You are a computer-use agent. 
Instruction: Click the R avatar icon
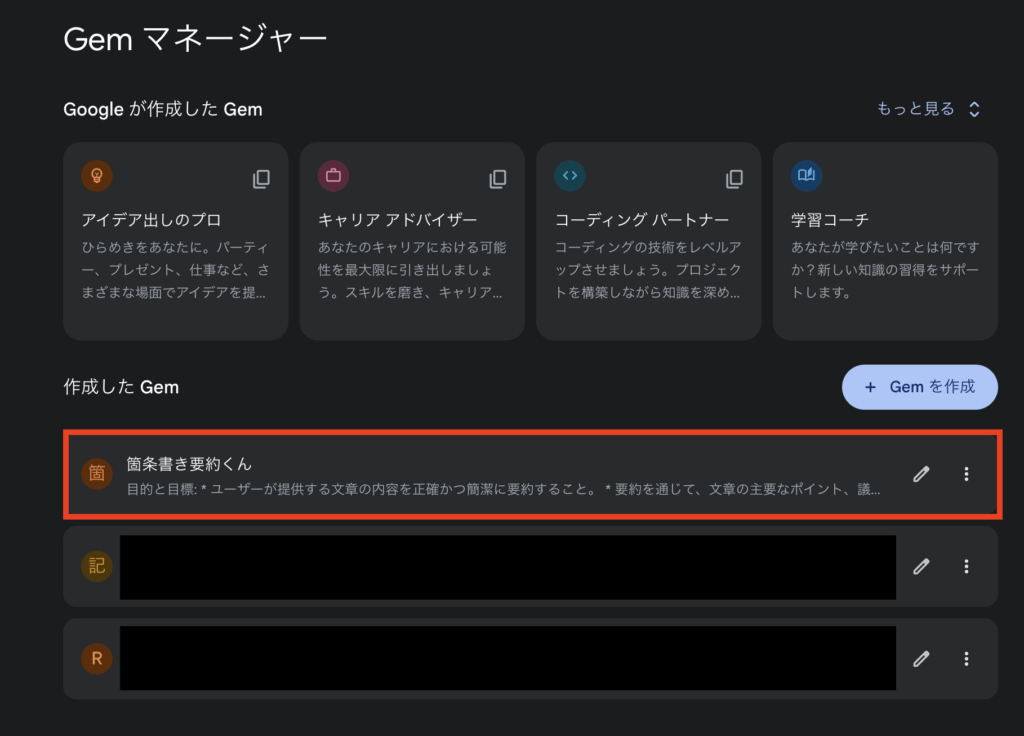97,658
